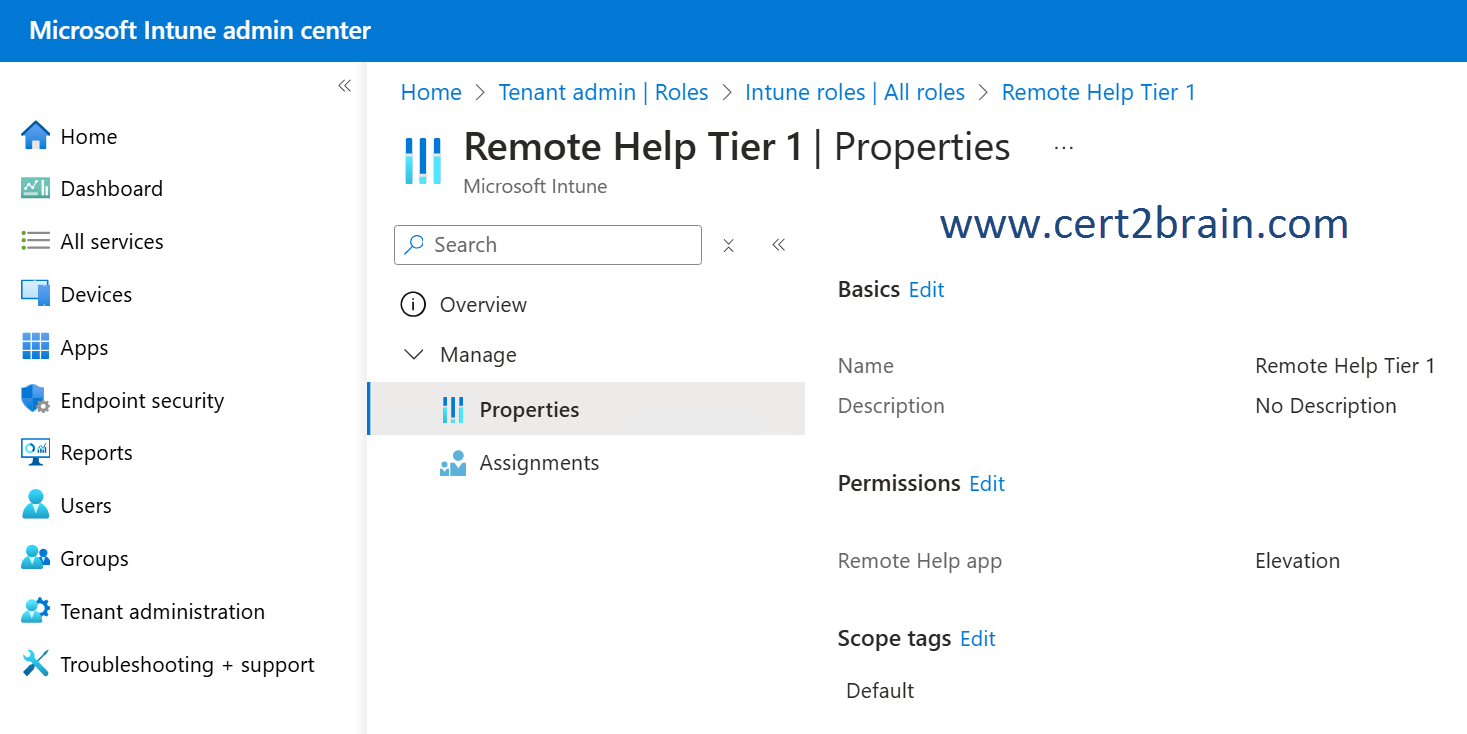
Task: Click the No Description value
Action: pyautogui.click(x=1326, y=406)
